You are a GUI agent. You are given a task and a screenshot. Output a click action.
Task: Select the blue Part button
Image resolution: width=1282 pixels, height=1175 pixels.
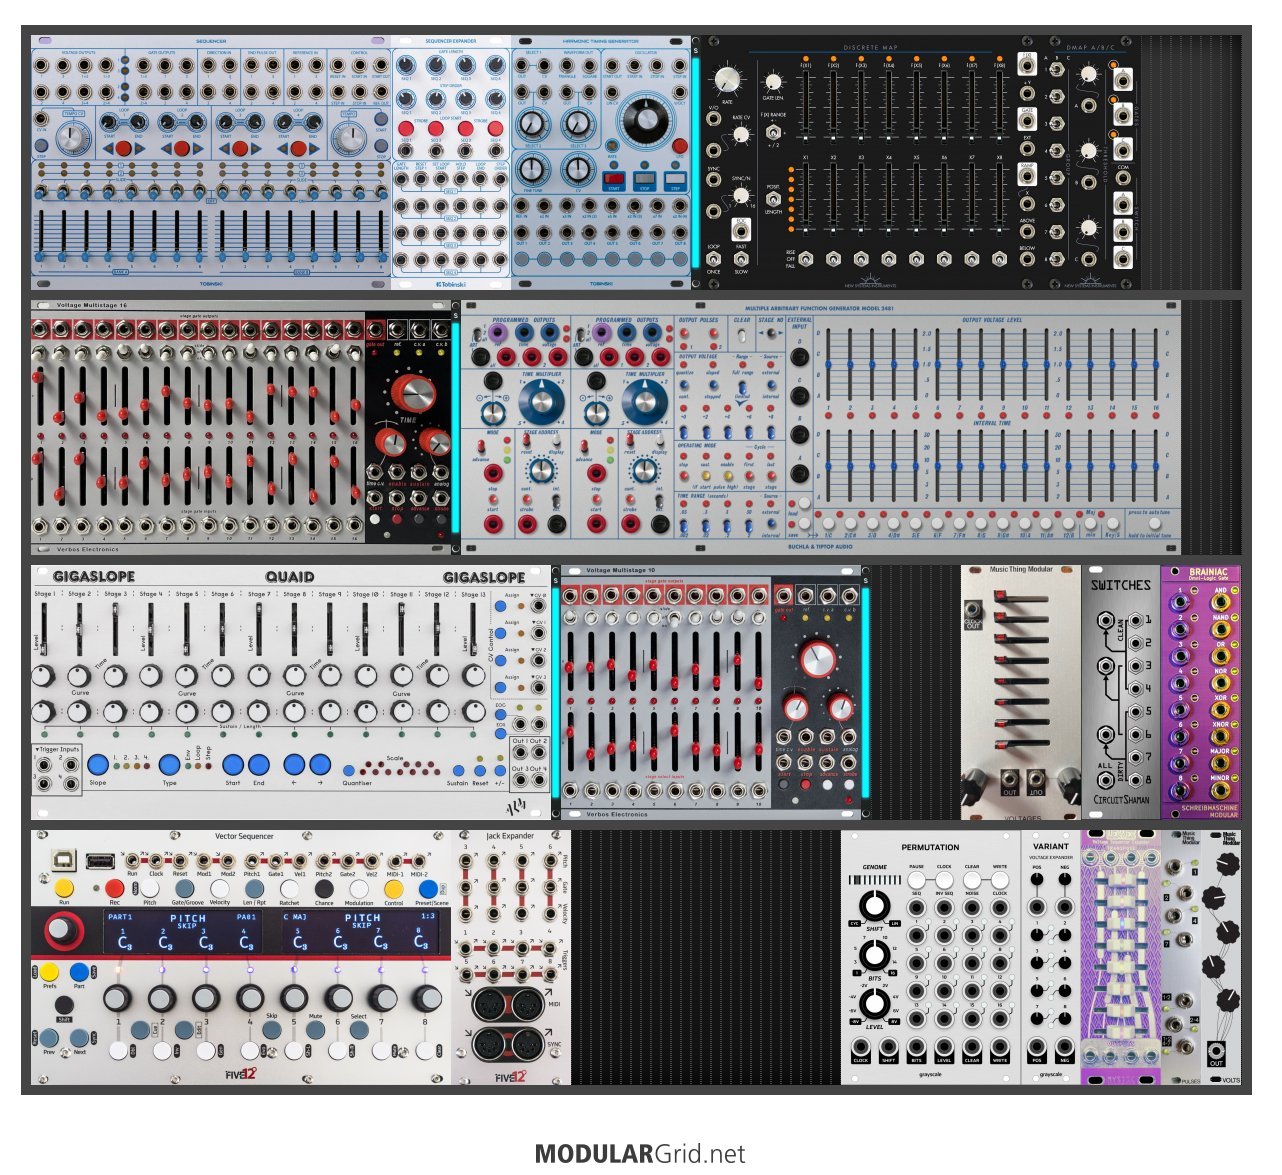(x=80, y=972)
